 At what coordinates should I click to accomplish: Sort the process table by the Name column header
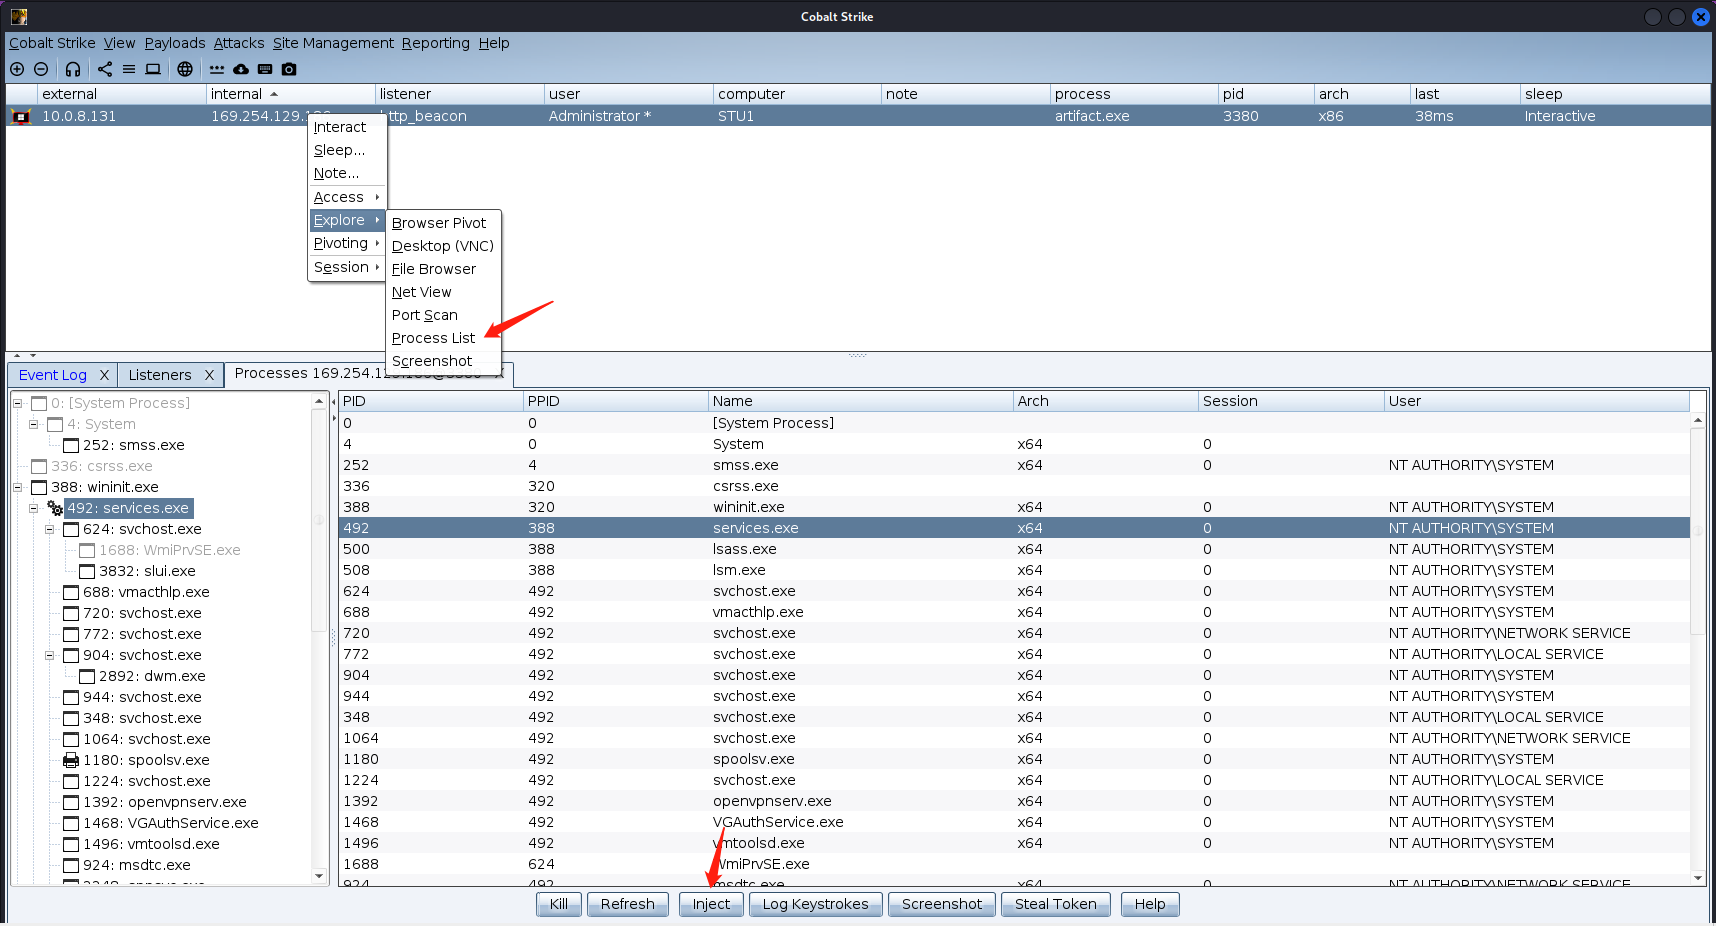(x=860, y=401)
